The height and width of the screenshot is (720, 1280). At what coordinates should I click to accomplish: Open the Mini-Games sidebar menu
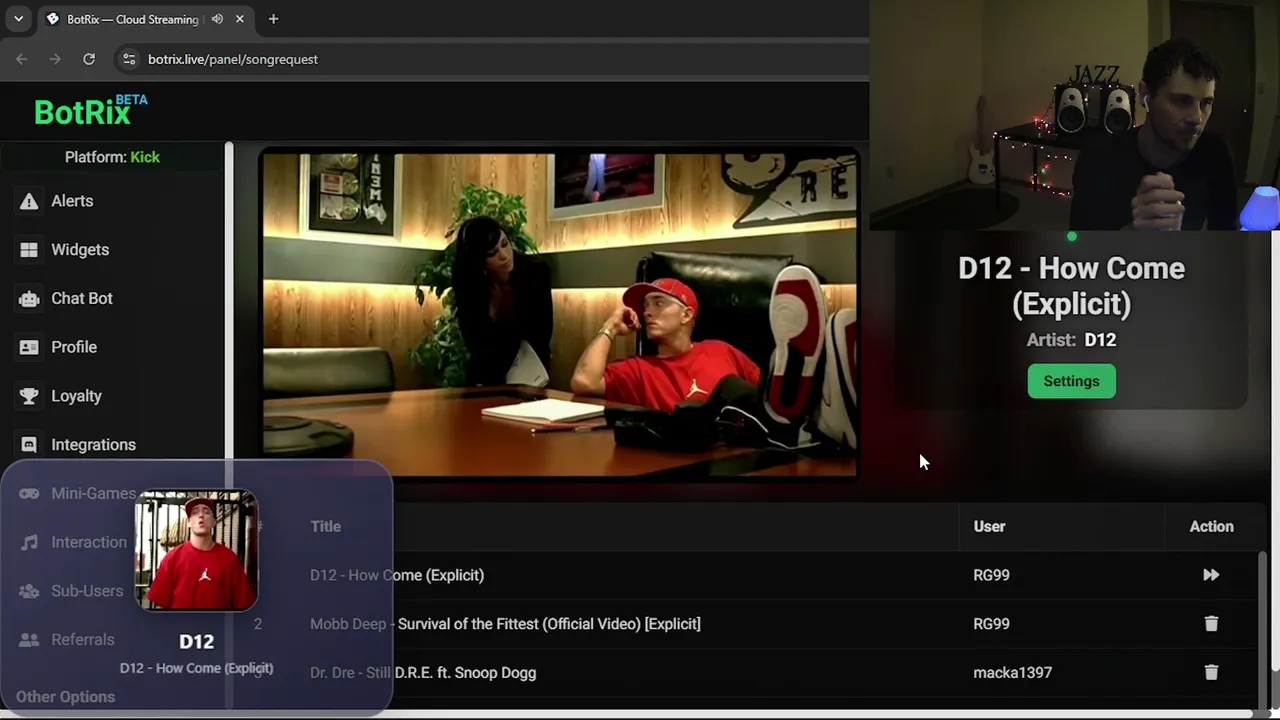pos(78,493)
